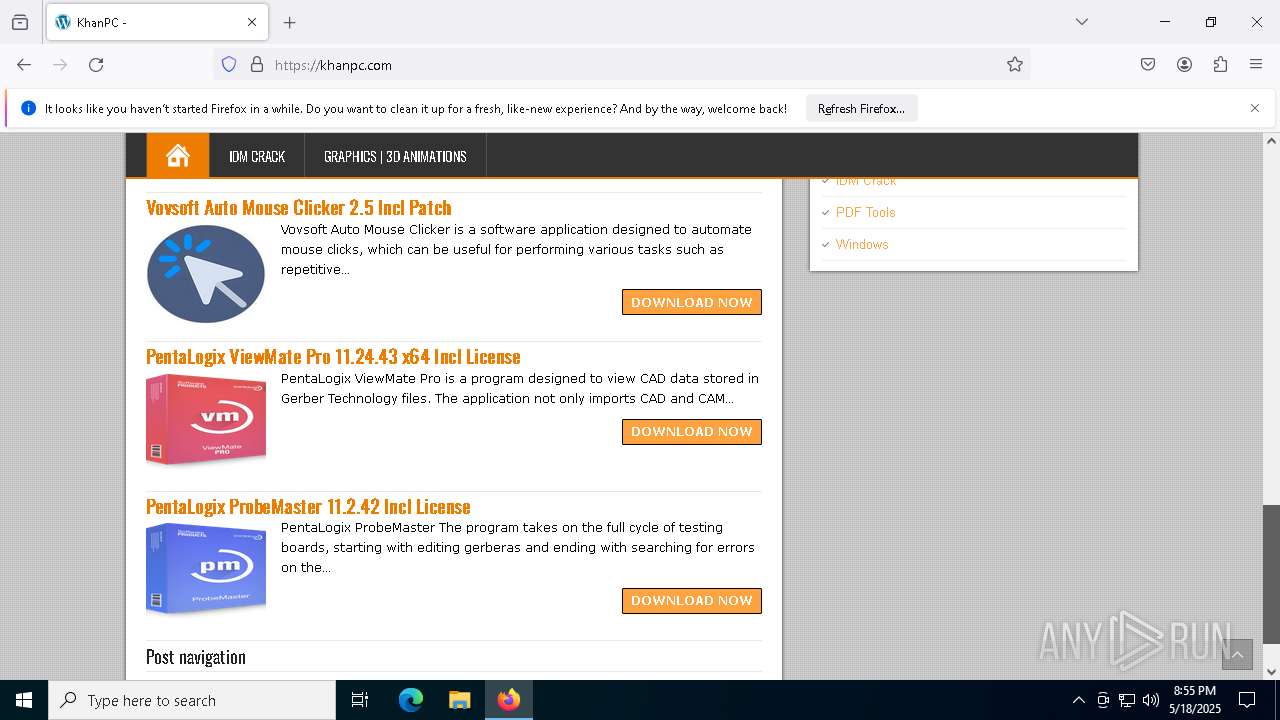Open IDM CRACK menu item

[x=257, y=156]
